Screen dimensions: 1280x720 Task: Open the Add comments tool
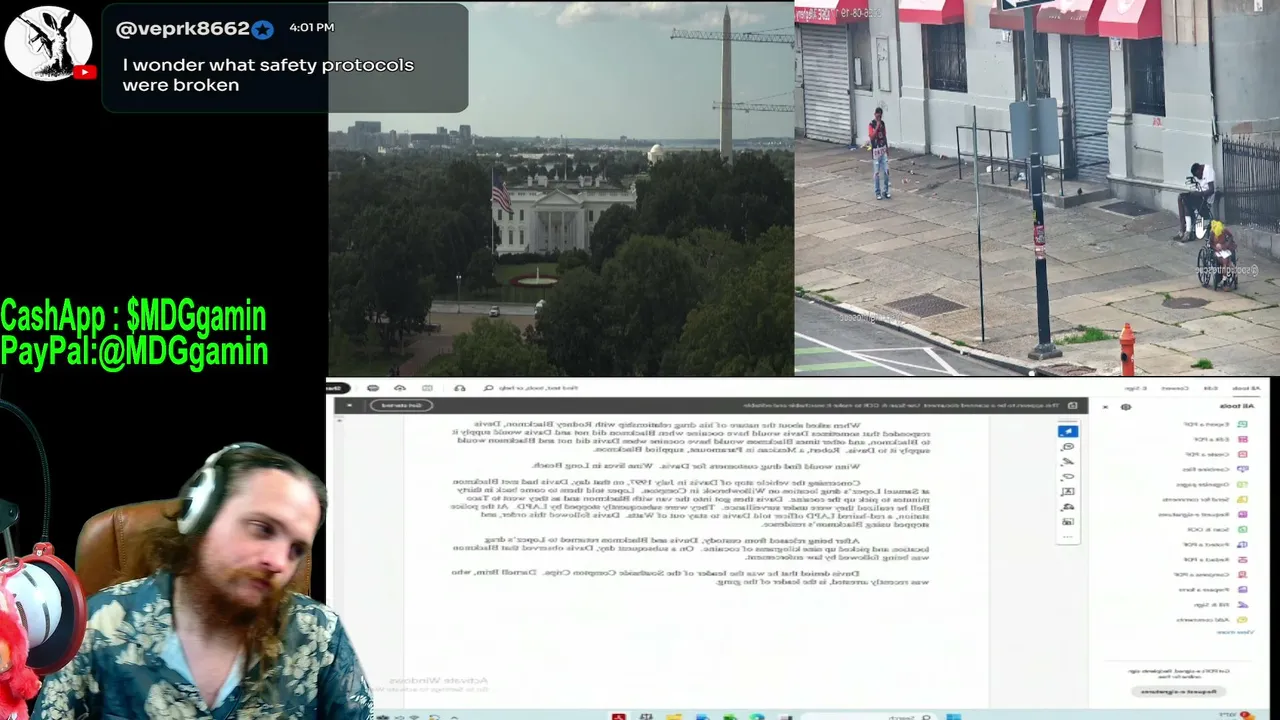(1213, 619)
